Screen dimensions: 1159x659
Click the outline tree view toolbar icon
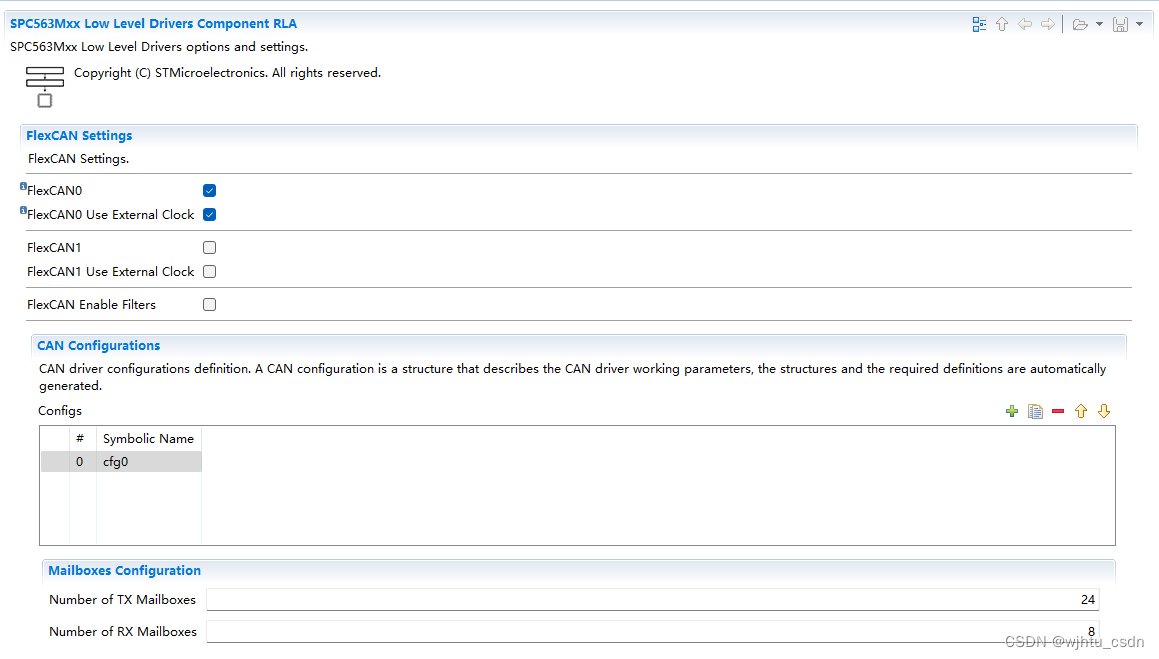pos(979,24)
